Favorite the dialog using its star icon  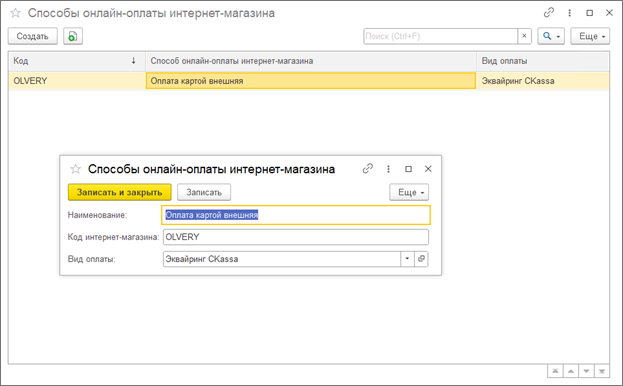75,169
